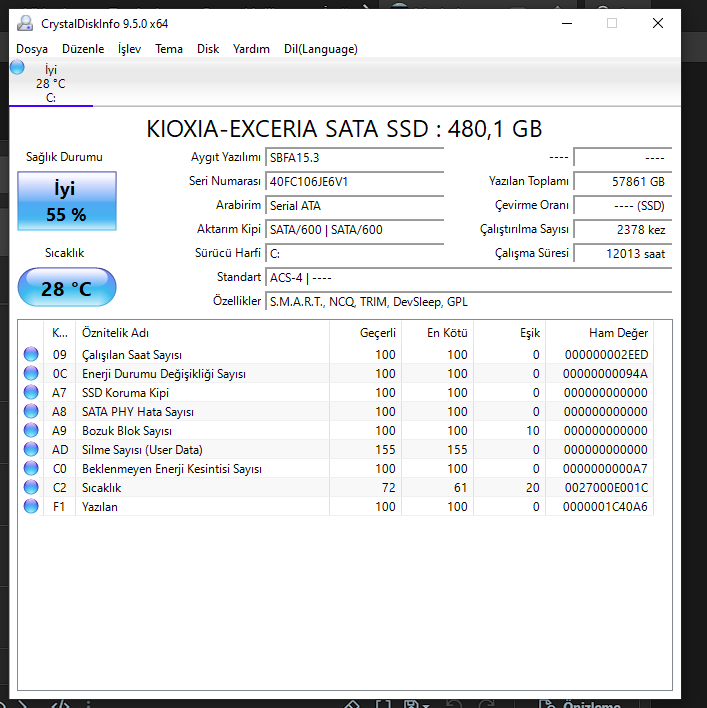Viewport: 707px width, 708px height.
Task: Select the Çalışılan Saat Sayısı row
Action: click(x=336, y=354)
